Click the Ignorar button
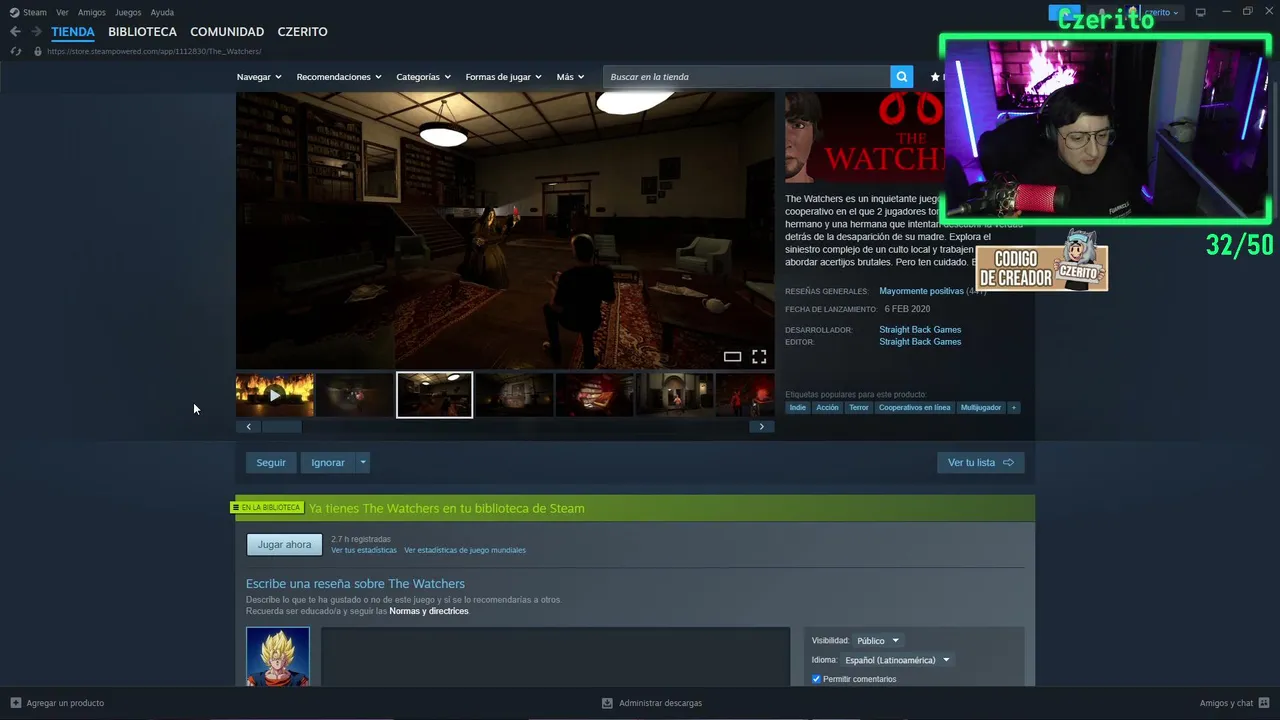The image size is (1280, 720). pyautogui.click(x=328, y=462)
